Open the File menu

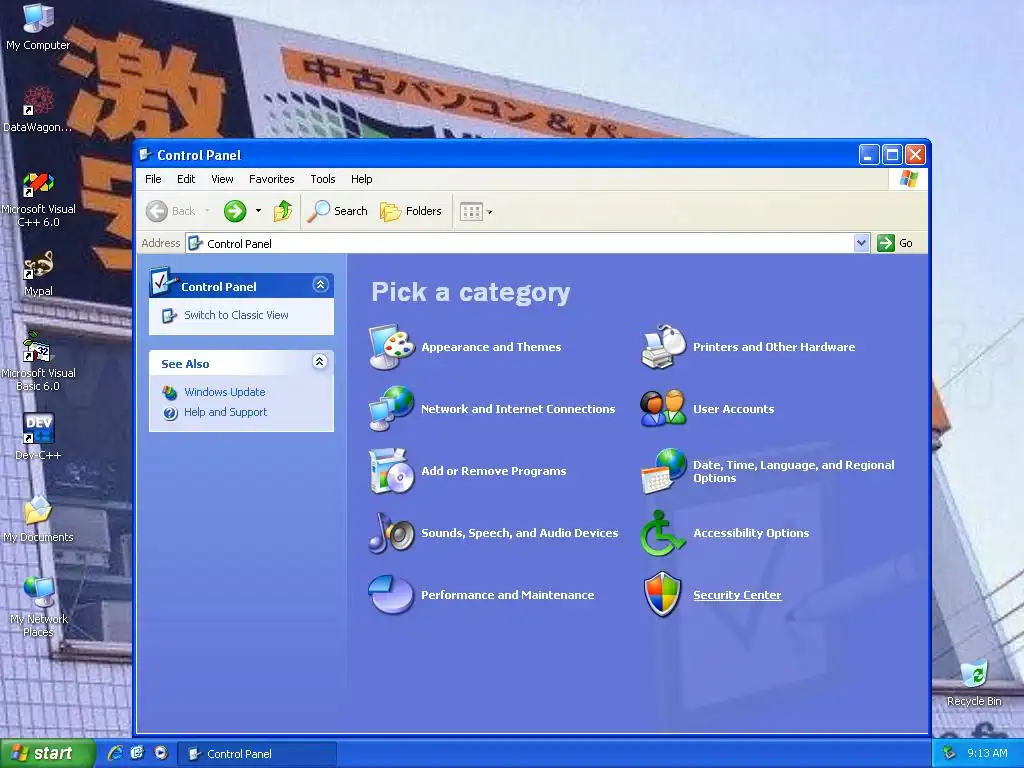(x=153, y=179)
